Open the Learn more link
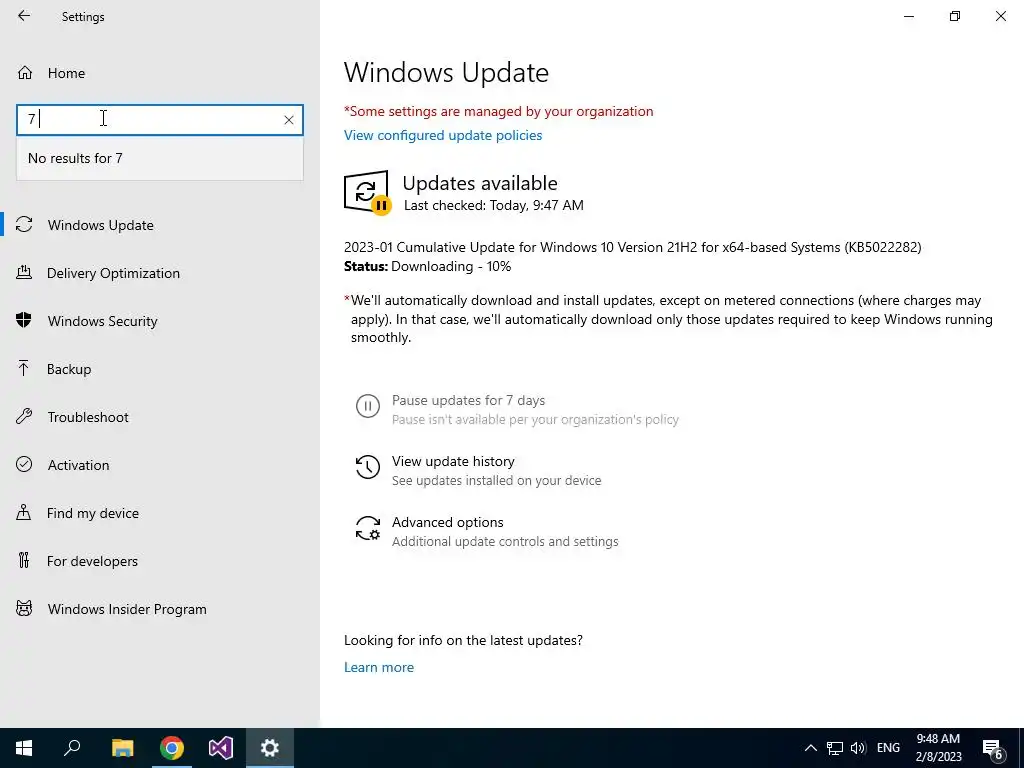This screenshot has width=1024, height=768. pos(379,667)
